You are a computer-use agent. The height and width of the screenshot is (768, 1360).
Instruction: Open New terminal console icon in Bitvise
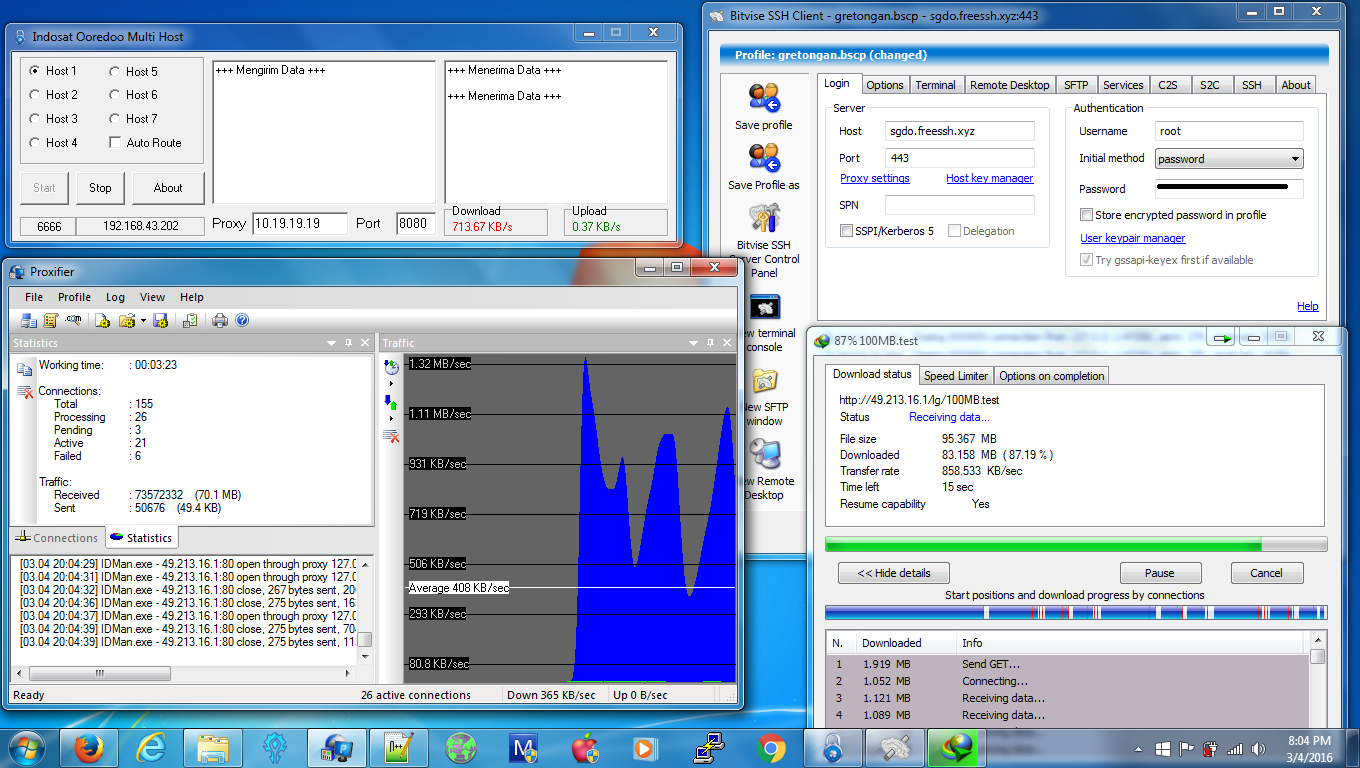764,307
